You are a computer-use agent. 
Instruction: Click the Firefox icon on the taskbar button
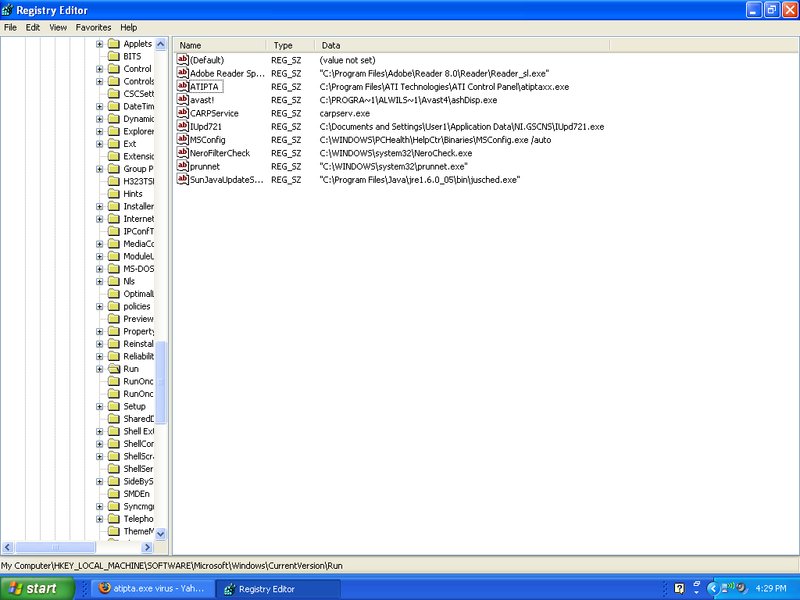click(104, 588)
